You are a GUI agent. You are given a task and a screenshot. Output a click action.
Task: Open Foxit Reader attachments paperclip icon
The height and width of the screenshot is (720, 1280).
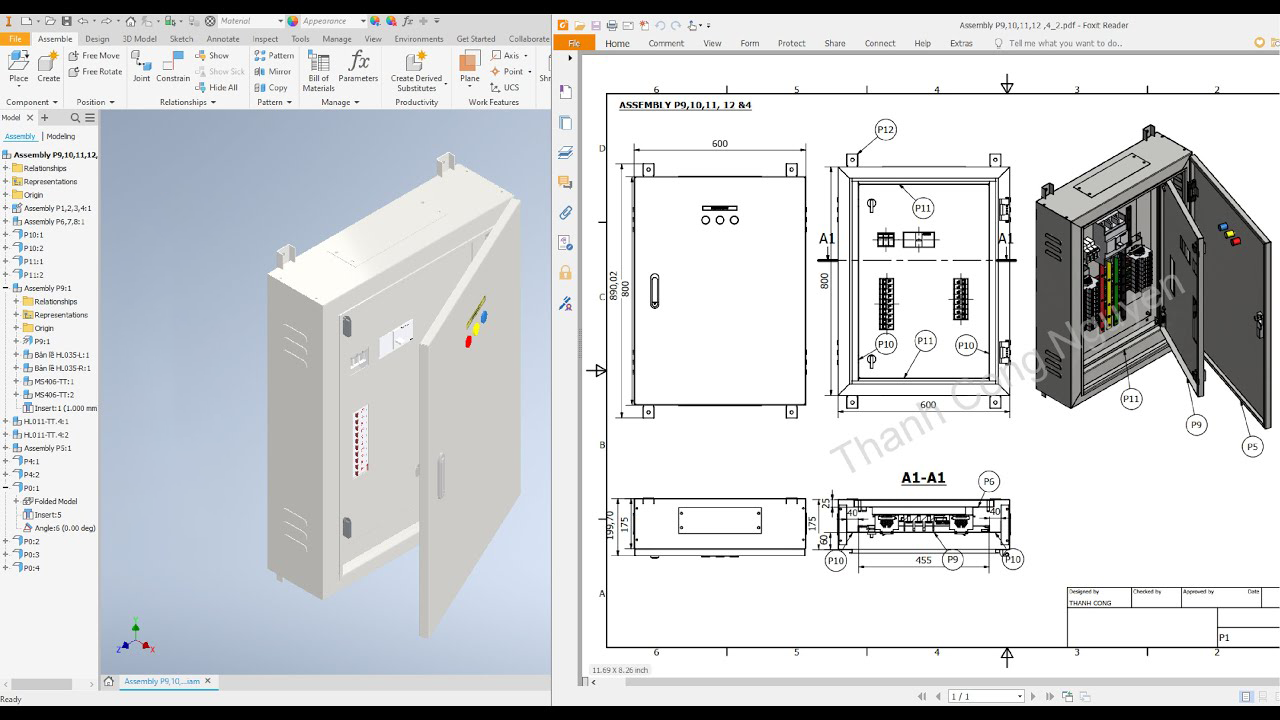(x=565, y=212)
